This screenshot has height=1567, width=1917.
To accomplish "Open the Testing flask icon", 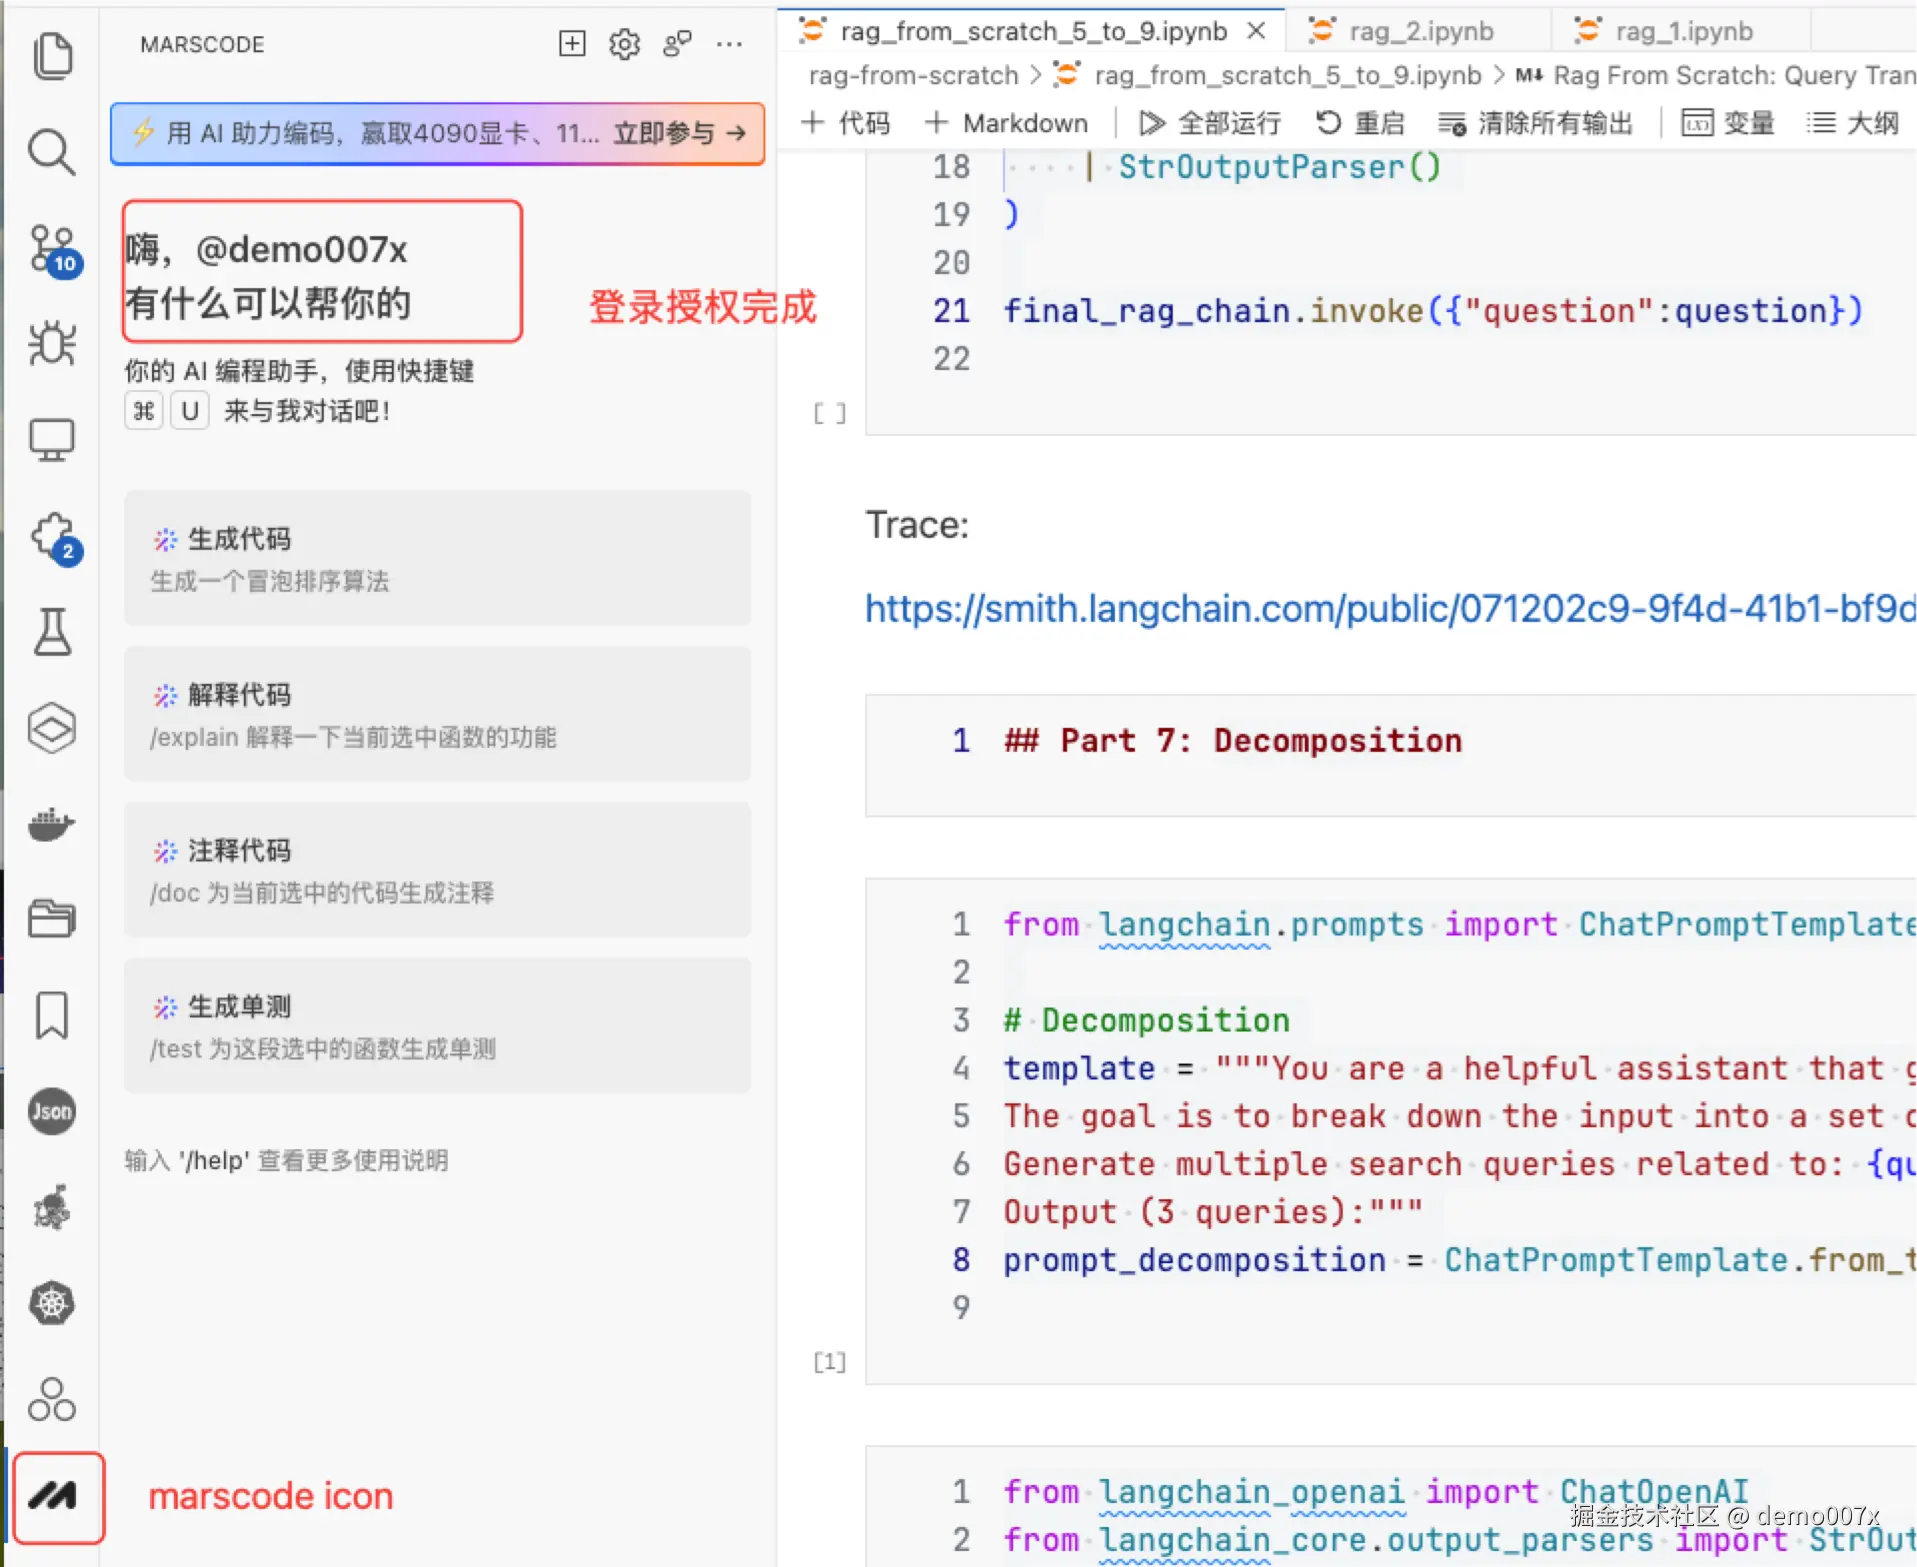I will pos(52,632).
